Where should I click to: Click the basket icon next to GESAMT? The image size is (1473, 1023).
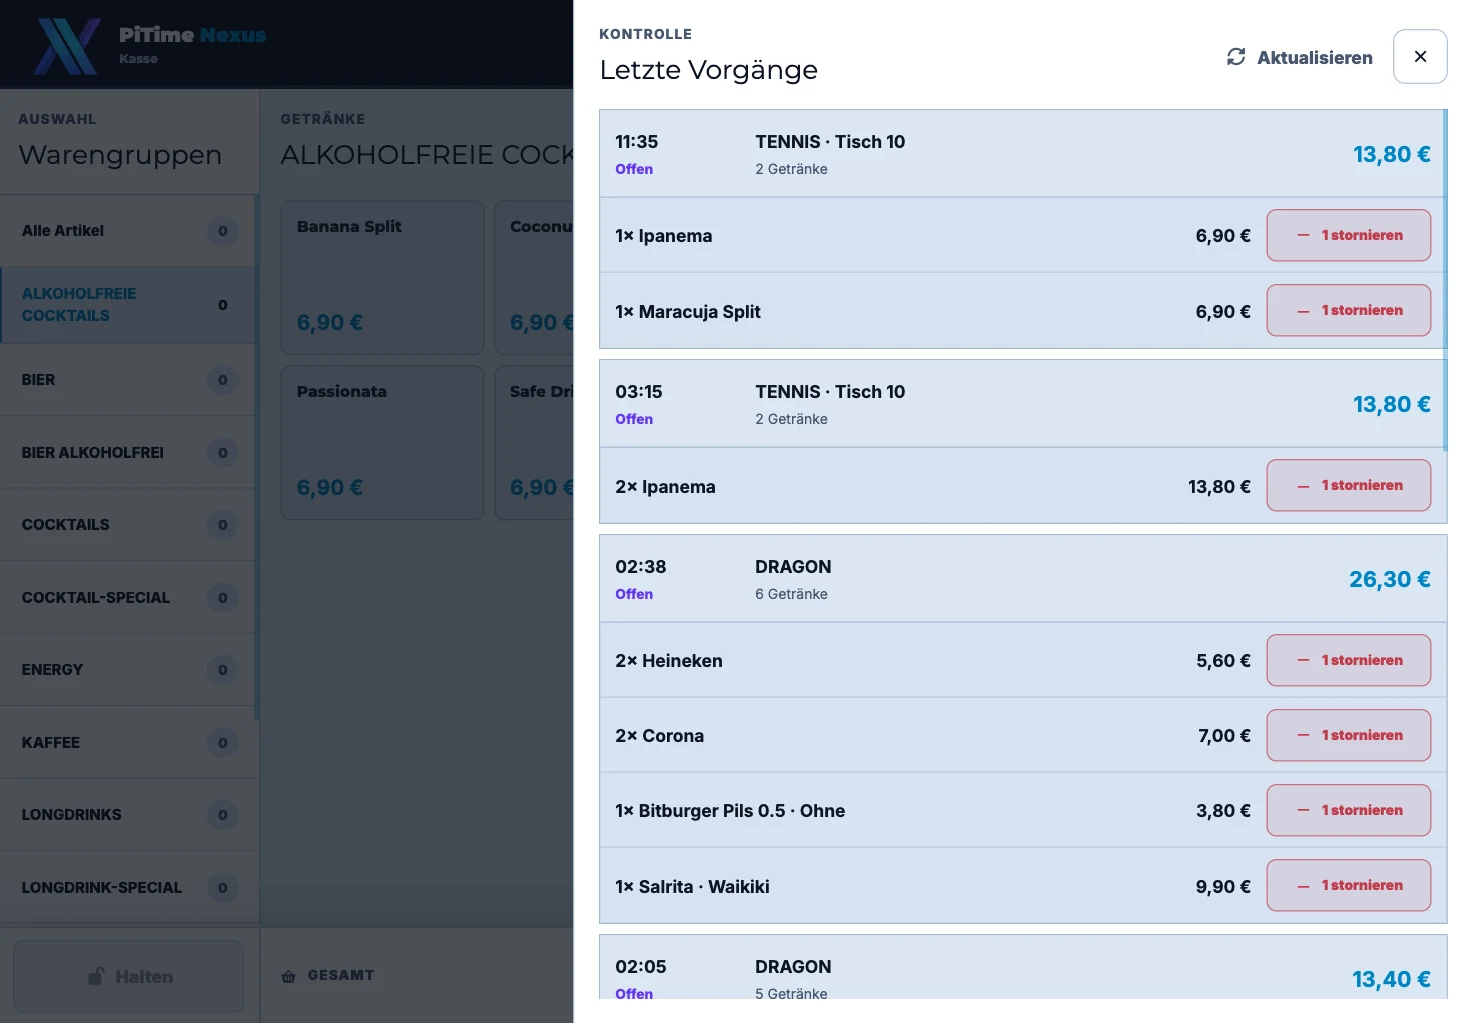click(x=288, y=976)
